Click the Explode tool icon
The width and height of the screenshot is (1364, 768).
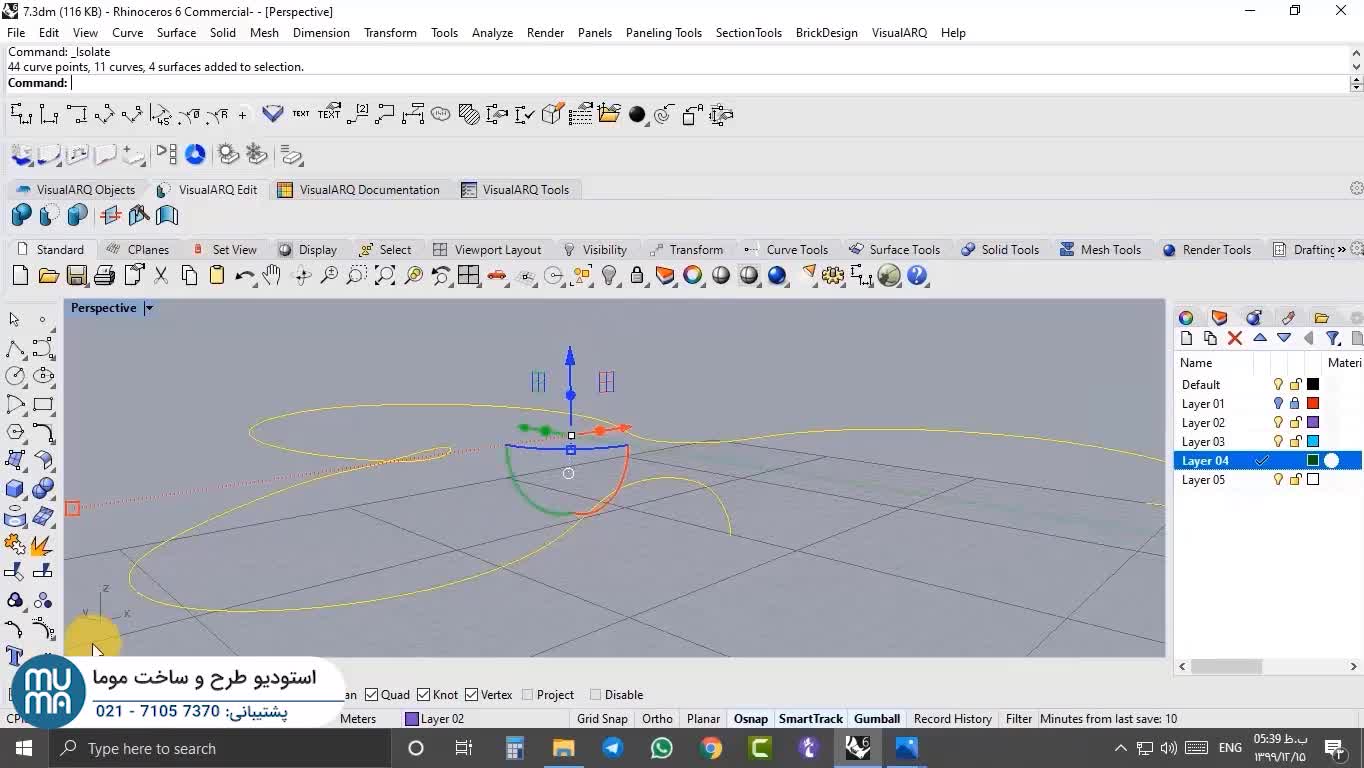point(42,545)
